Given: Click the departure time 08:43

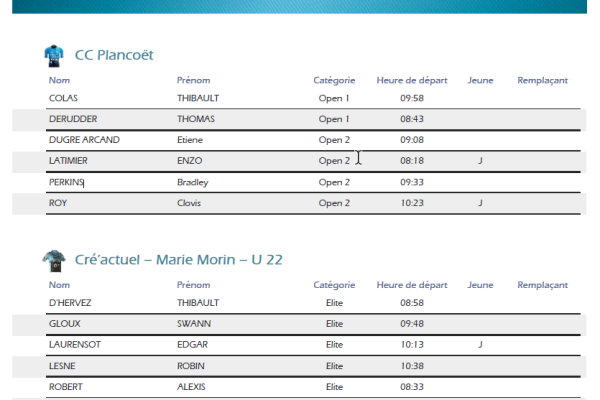Looking at the screenshot, I should tap(412, 119).
